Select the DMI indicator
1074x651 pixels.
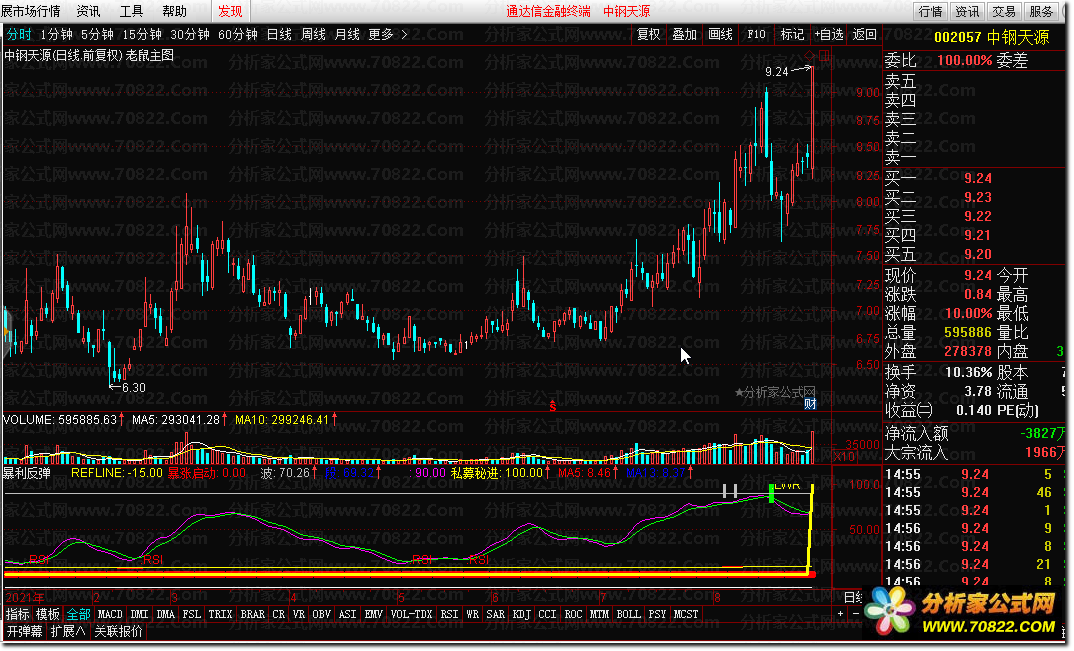(x=139, y=615)
